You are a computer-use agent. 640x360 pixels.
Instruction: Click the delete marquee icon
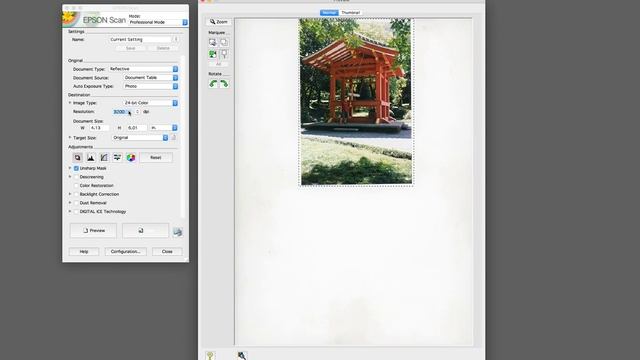pyautogui.click(x=224, y=54)
